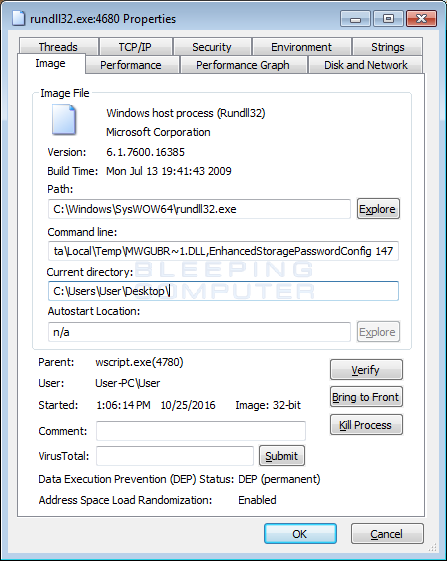447x561 pixels.
Task: Click Bring to Front button
Action: (366, 397)
